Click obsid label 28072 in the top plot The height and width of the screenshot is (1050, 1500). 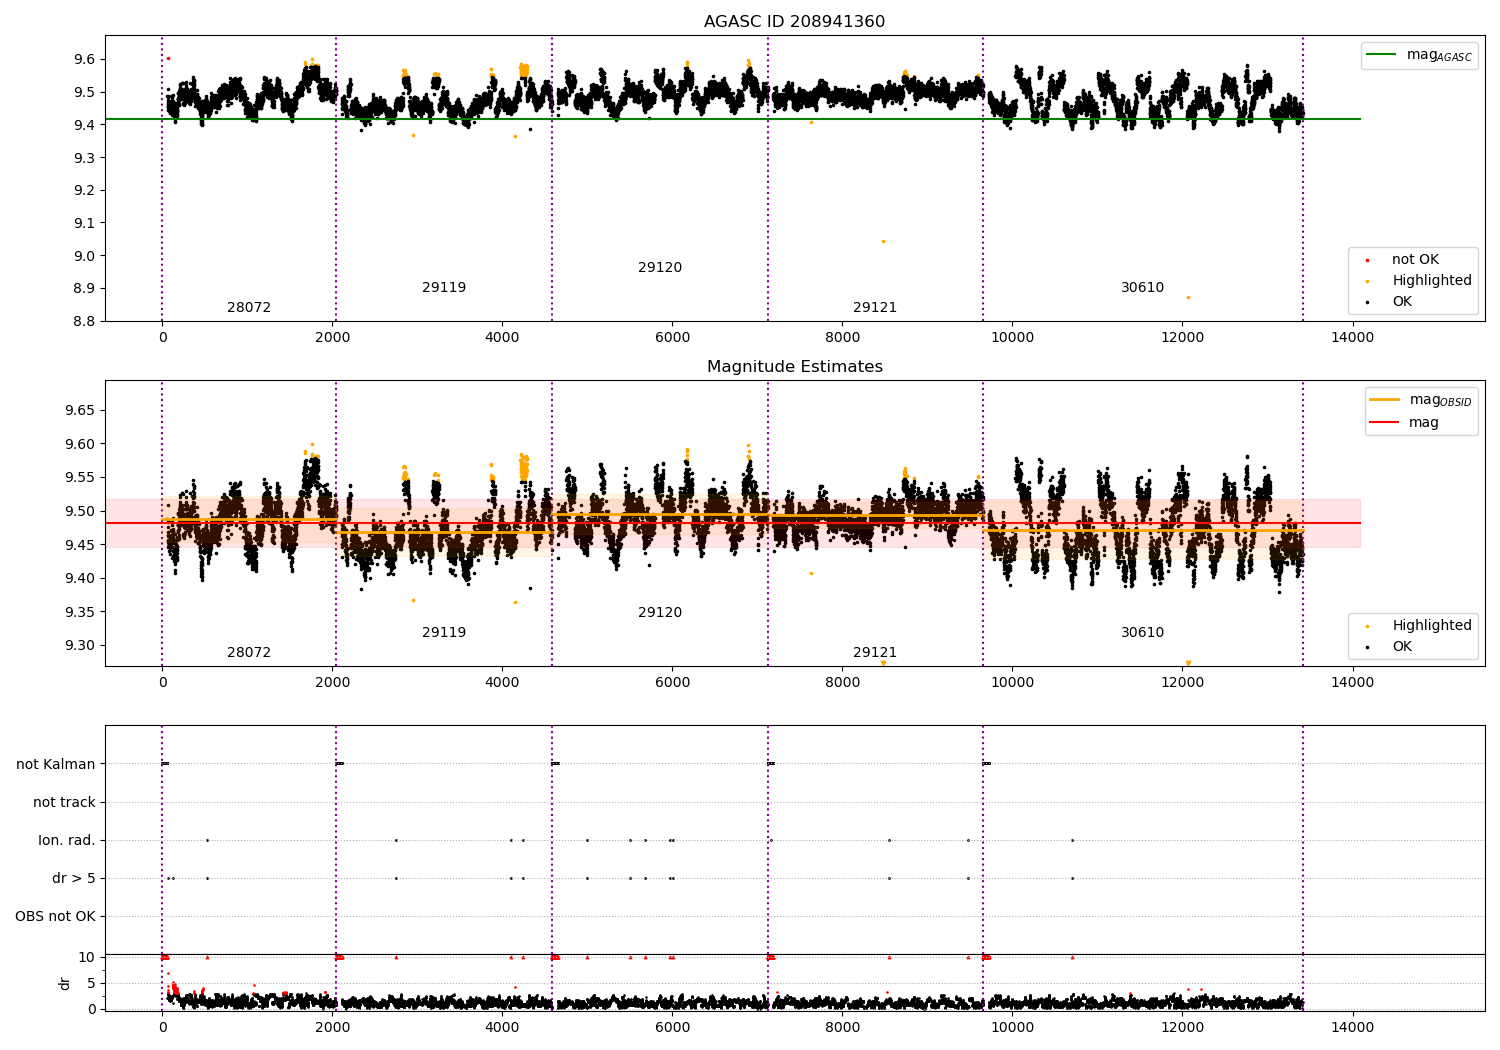pos(249,308)
